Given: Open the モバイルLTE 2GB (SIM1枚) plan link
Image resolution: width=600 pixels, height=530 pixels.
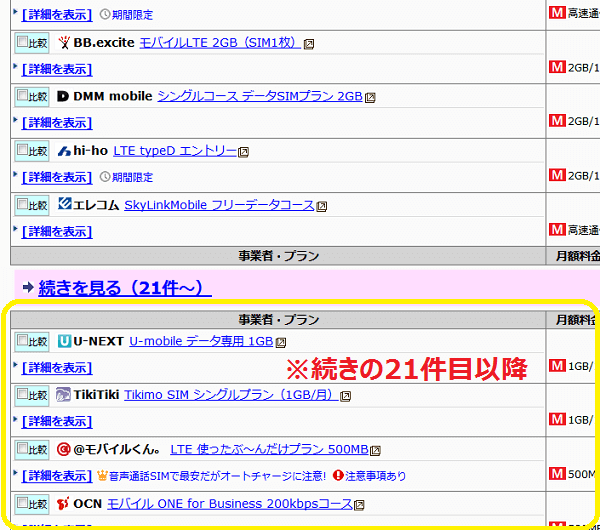Looking at the screenshot, I should pos(220,42).
